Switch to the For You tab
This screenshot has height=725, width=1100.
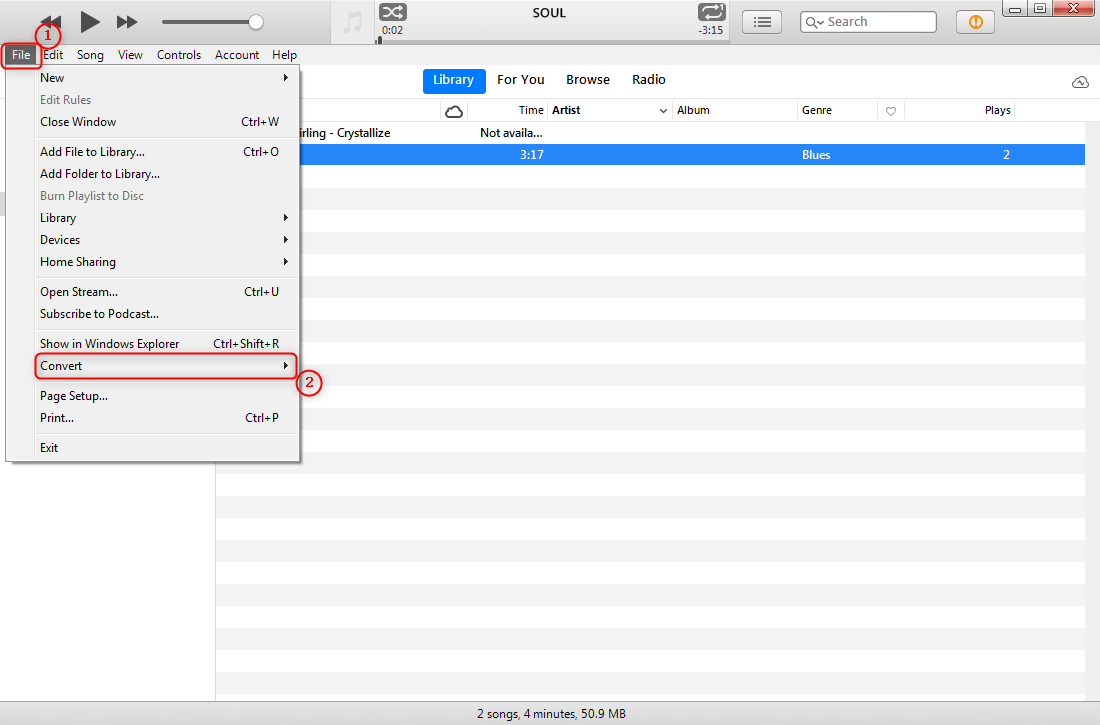521,80
